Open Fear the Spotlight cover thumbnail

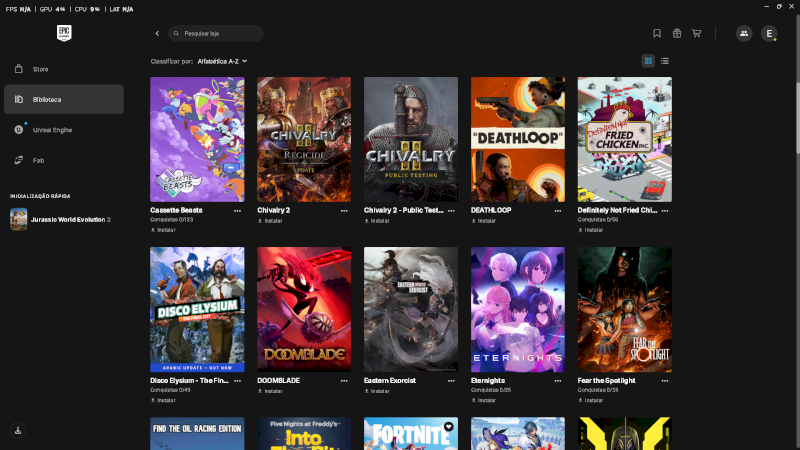pyautogui.click(x=624, y=310)
